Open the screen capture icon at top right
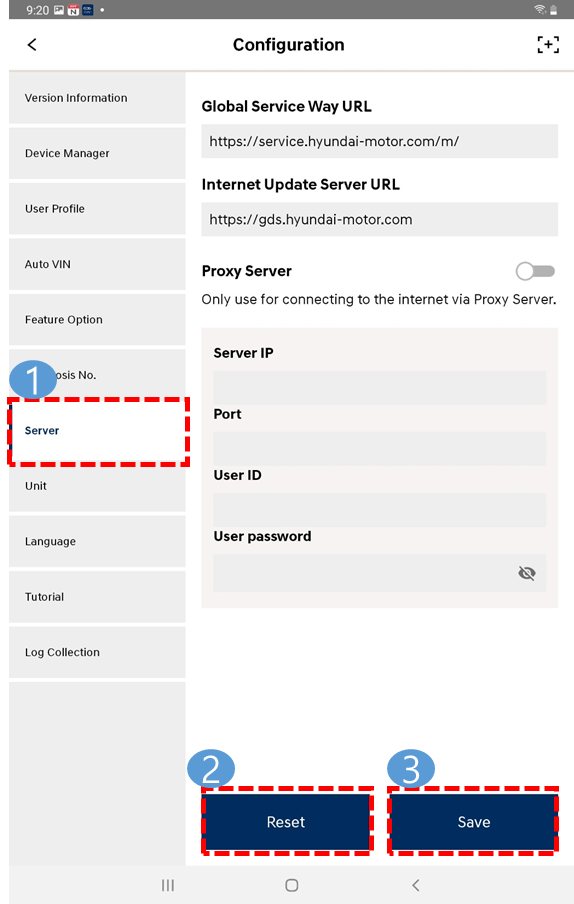Screen dimensions: 574x904 point(547,44)
